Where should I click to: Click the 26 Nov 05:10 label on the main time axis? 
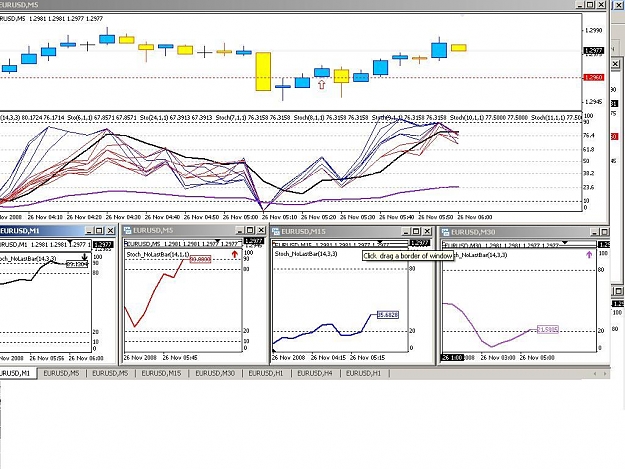279,217
